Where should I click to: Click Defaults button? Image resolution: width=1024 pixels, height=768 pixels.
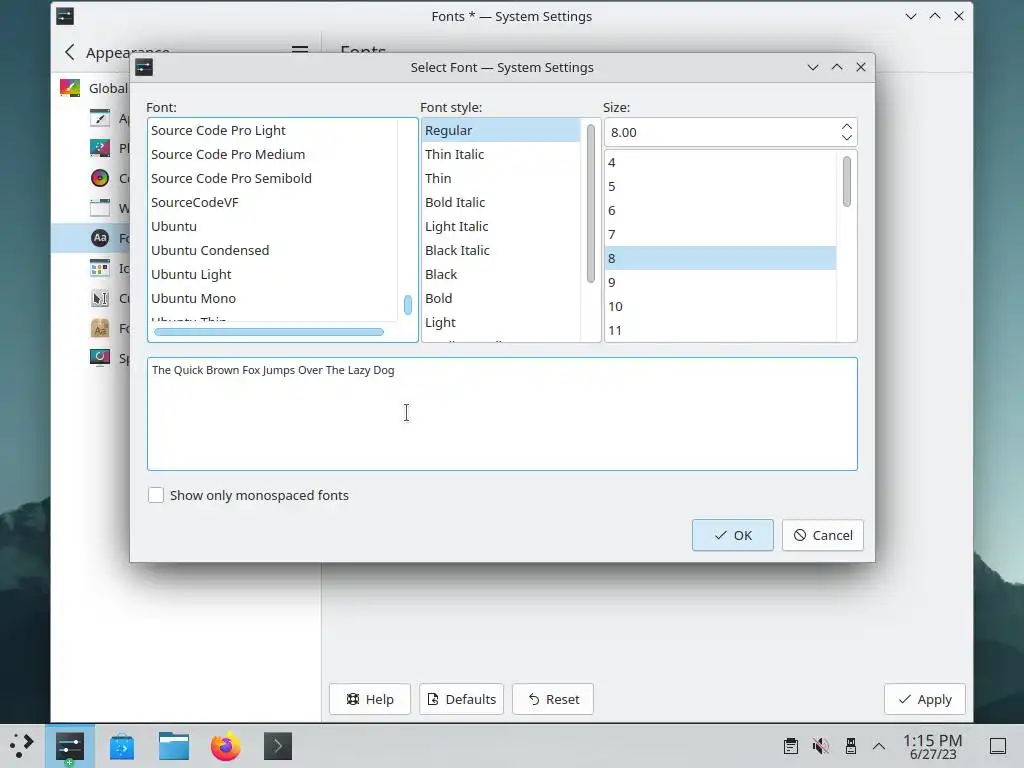(x=462, y=699)
